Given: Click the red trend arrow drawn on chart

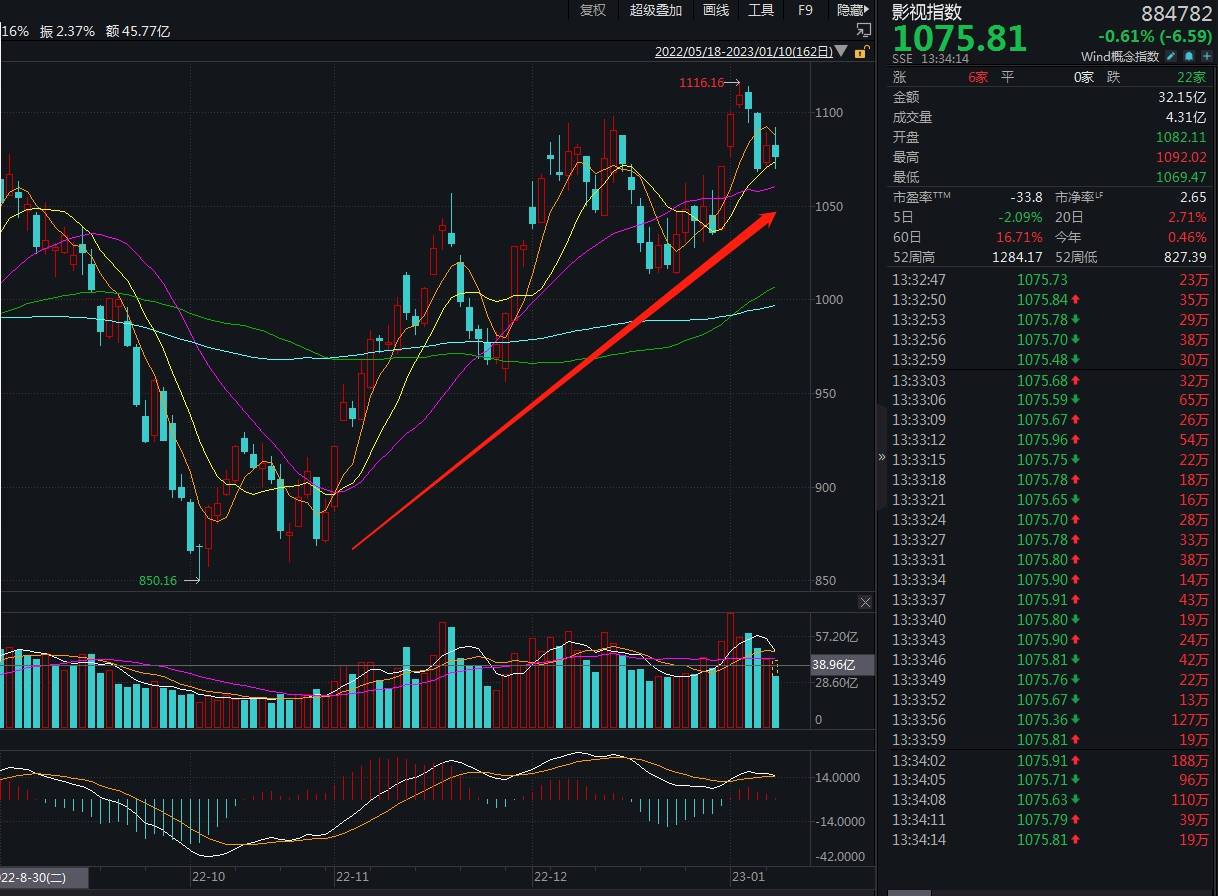Looking at the screenshot, I should (565, 380).
